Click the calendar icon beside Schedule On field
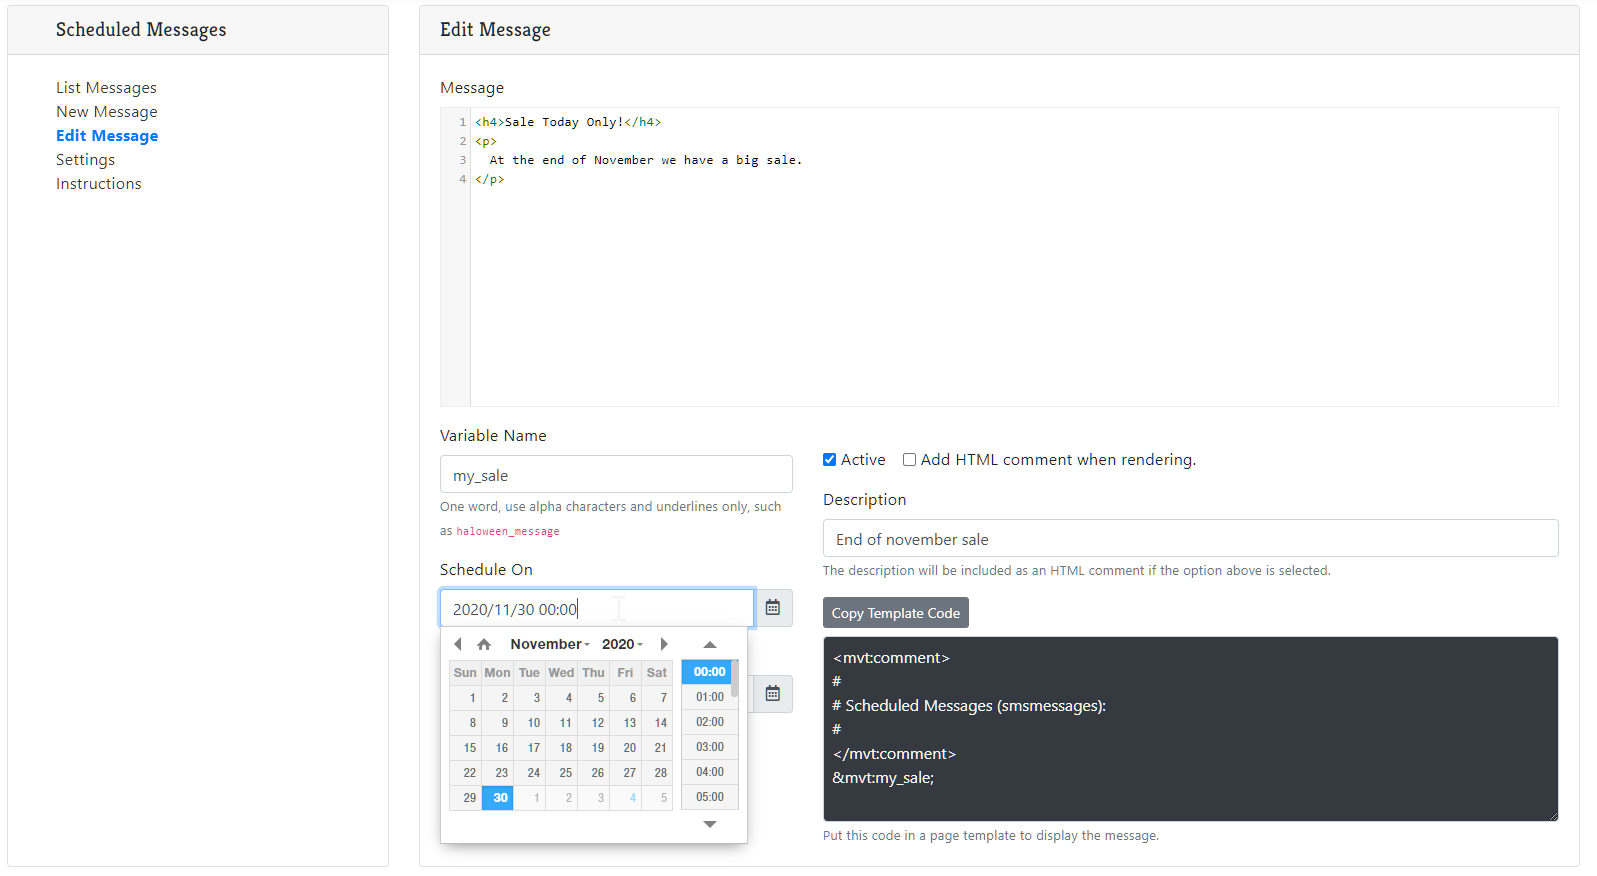Image resolution: width=1597 pixels, height=876 pixels. point(773,608)
